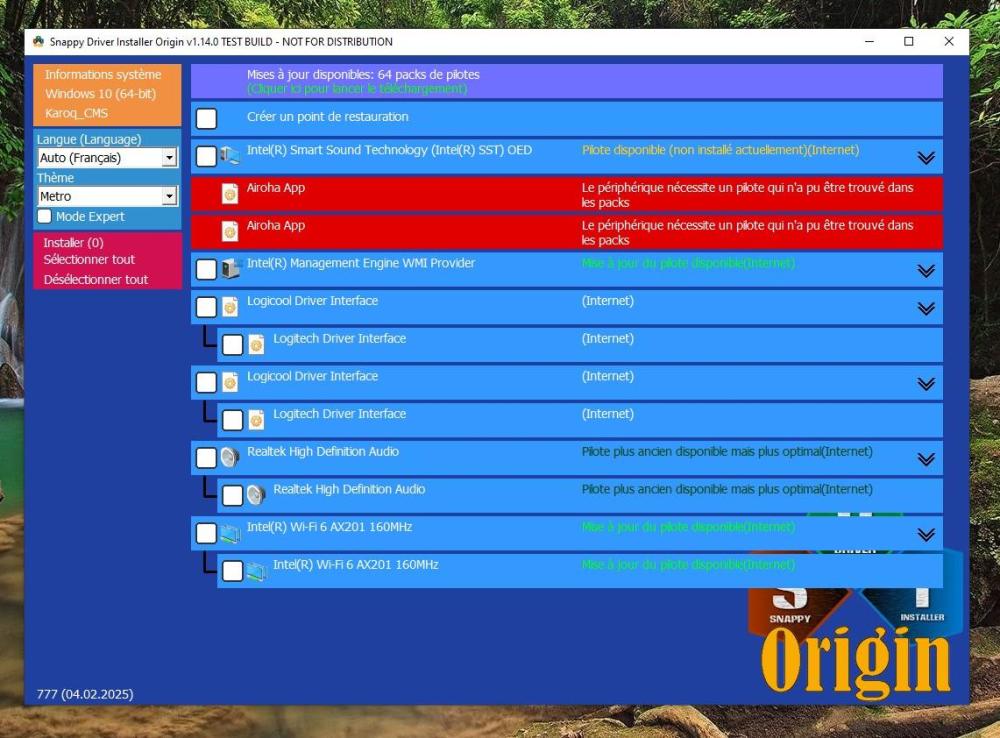
Task: Collapse the Intel Wi-Fi 6 AX201 chevron
Action: (x=926, y=534)
